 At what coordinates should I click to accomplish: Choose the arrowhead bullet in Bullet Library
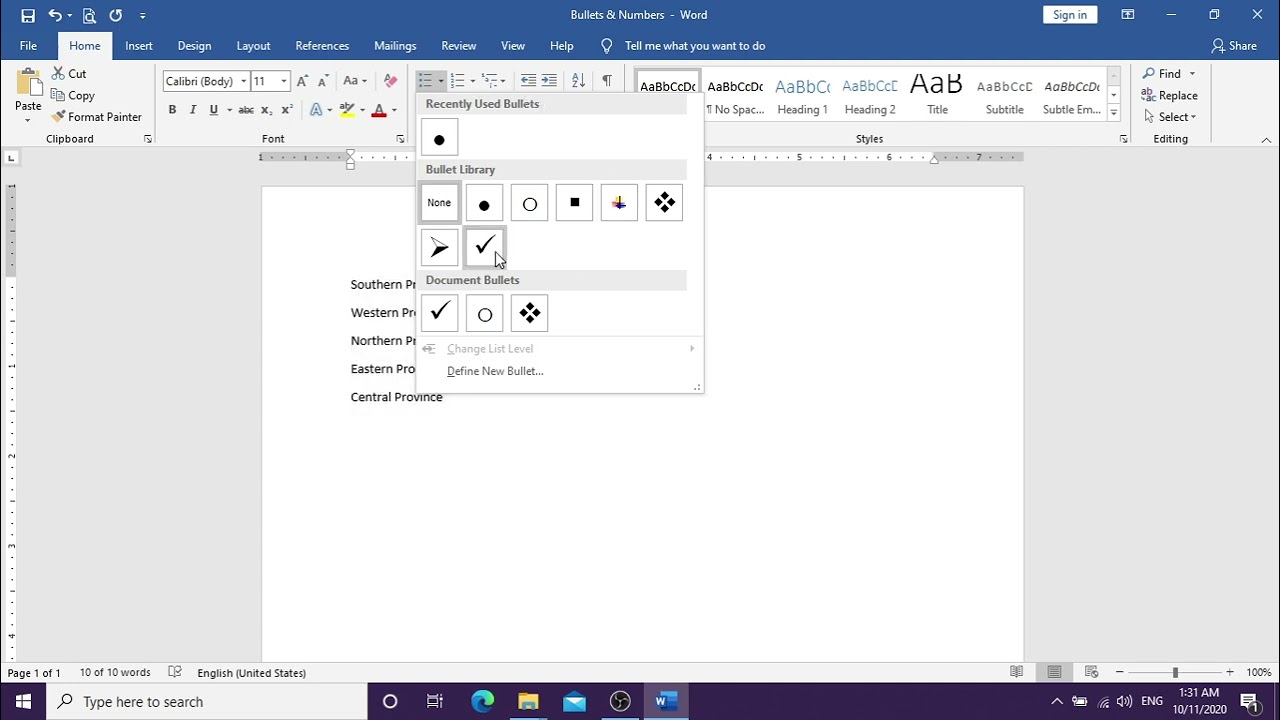440,247
